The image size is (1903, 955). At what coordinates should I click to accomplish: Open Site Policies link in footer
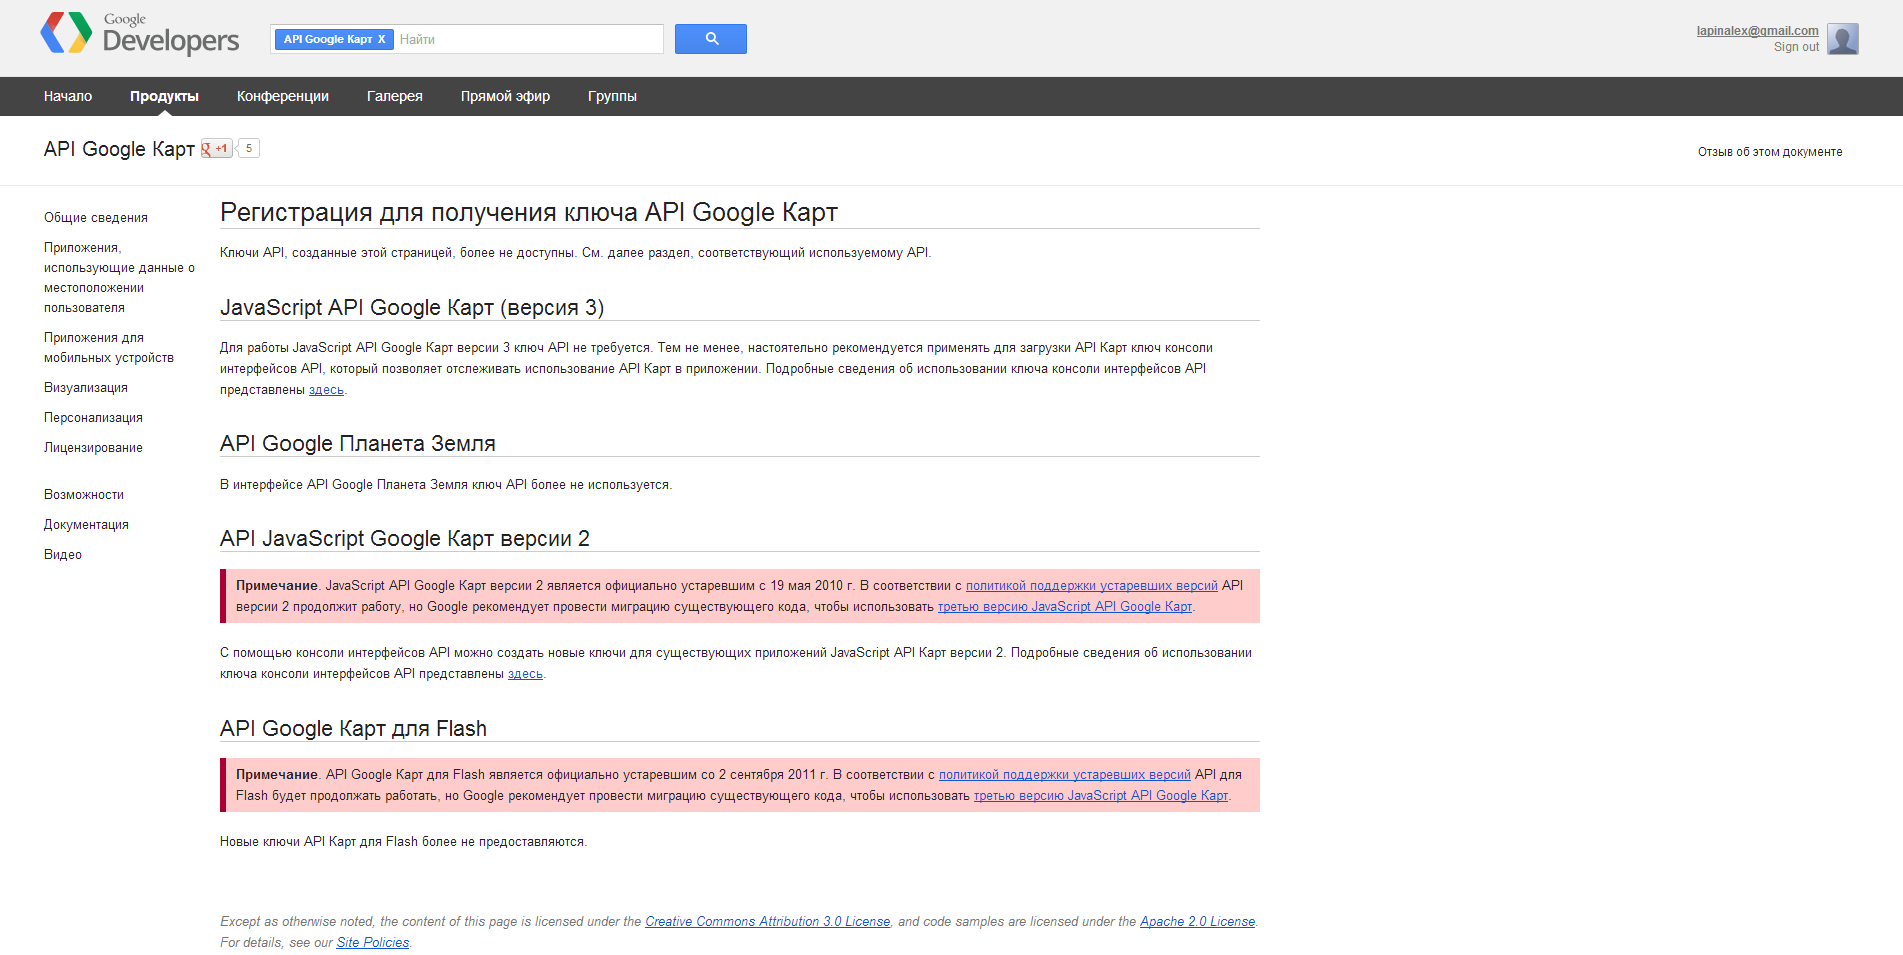373,943
